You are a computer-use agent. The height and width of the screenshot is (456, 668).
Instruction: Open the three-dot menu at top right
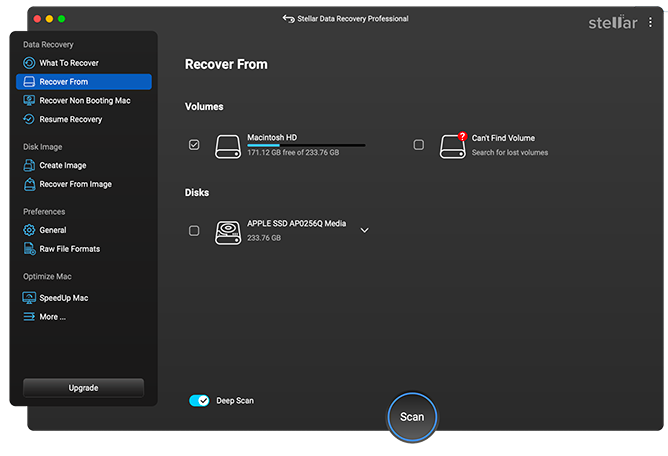651,22
